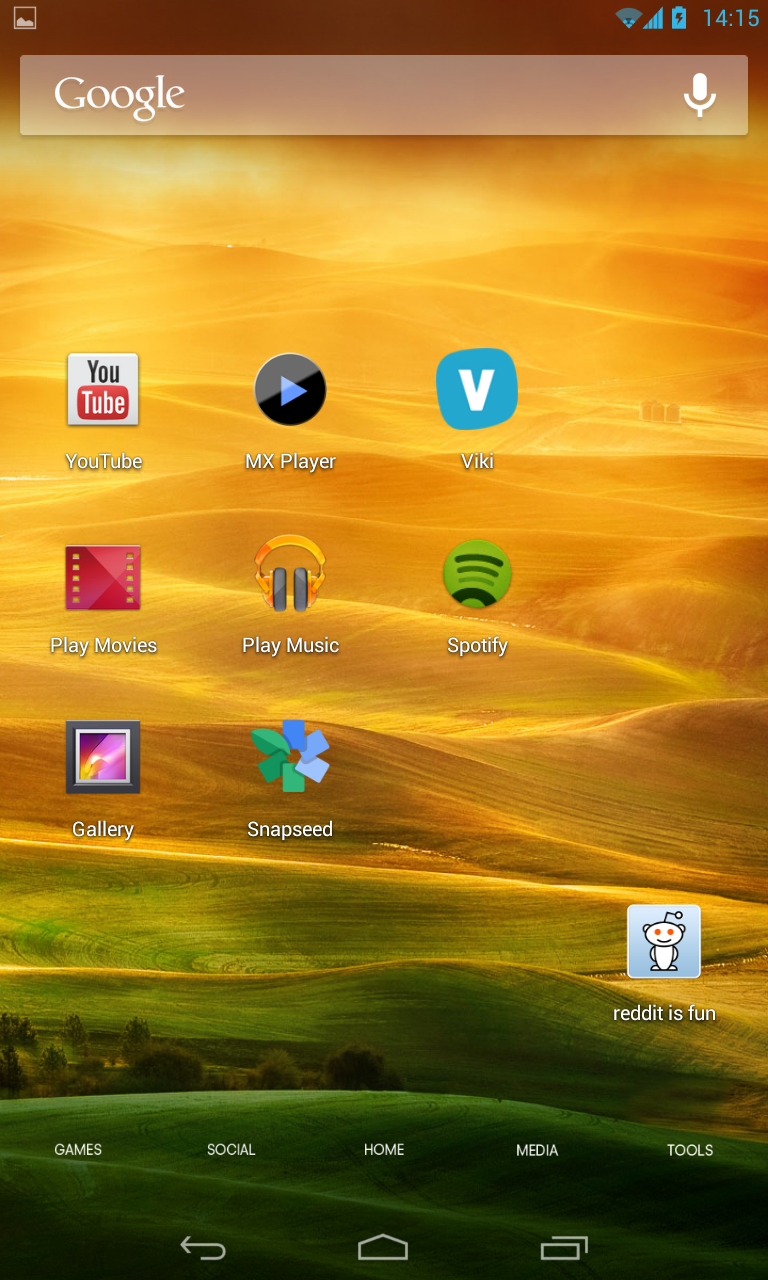
Task: Switch to the TOOLS tab
Action: [x=690, y=1150]
